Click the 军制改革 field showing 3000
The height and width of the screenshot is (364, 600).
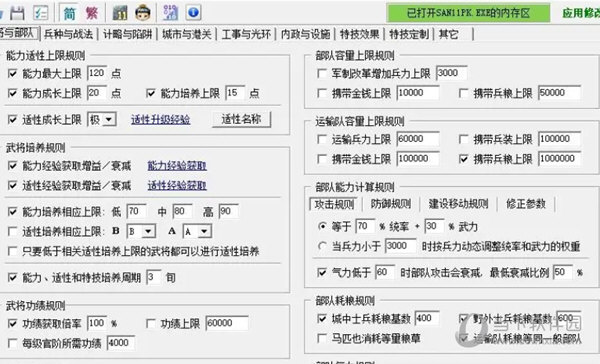(452, 73)
